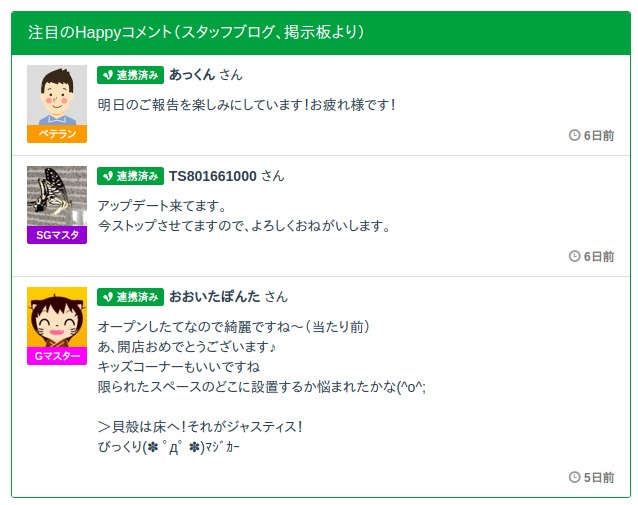Click the 連携済み badge beside おおいたぽんた
Image resolution: width=638 pixels, height=505 pixels.
pos(130,297)
